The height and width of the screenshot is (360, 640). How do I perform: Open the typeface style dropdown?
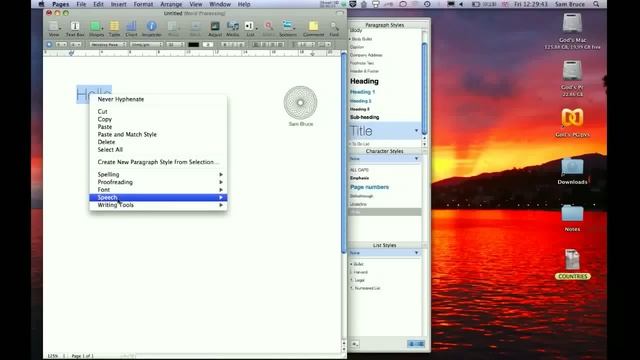[x=146, y=44]
